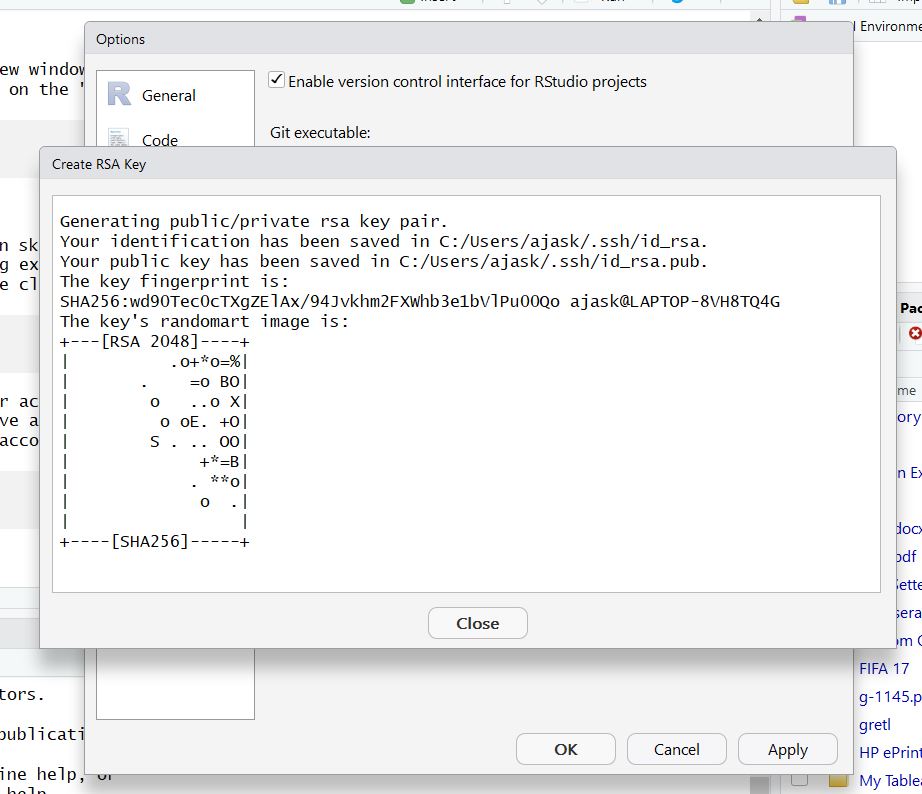The height and width of the screenshot is (794, 922).
Task: Click the '[RSA 2048]' randomart header line
Action: point(155,342)
